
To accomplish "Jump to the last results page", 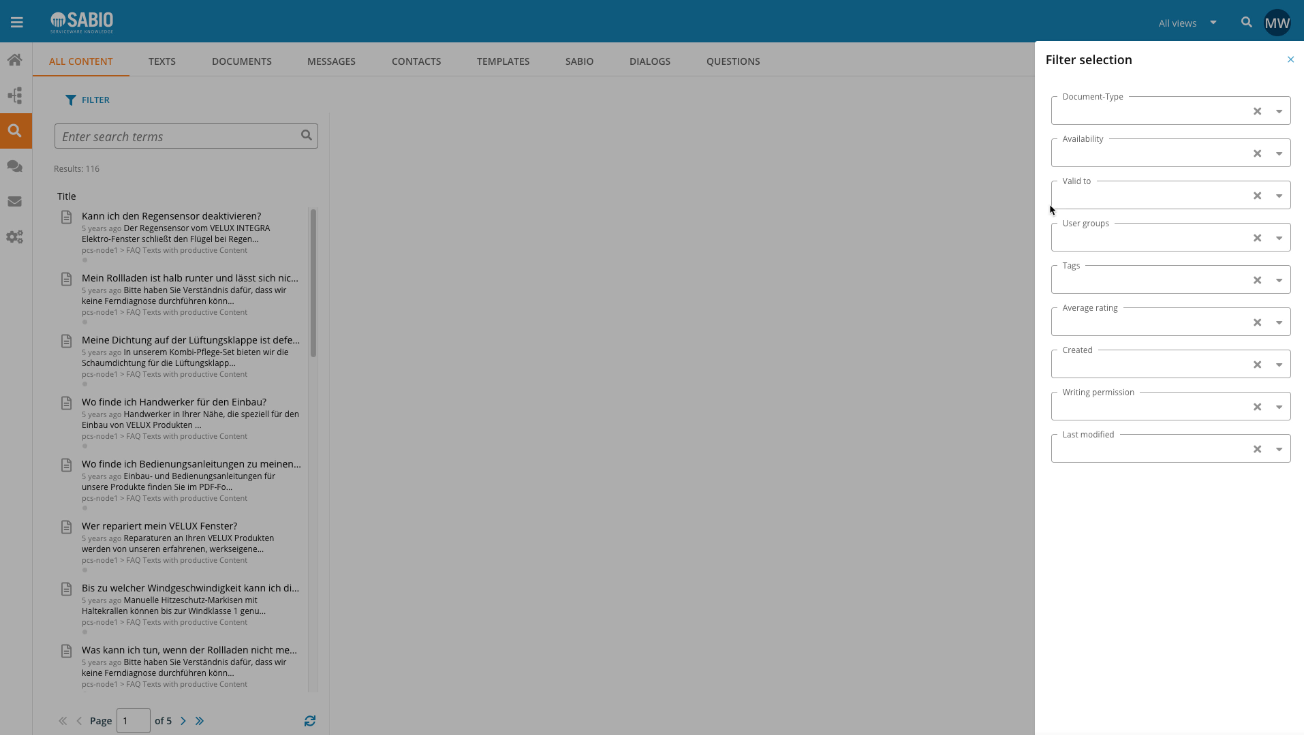I will pos(200,720).
